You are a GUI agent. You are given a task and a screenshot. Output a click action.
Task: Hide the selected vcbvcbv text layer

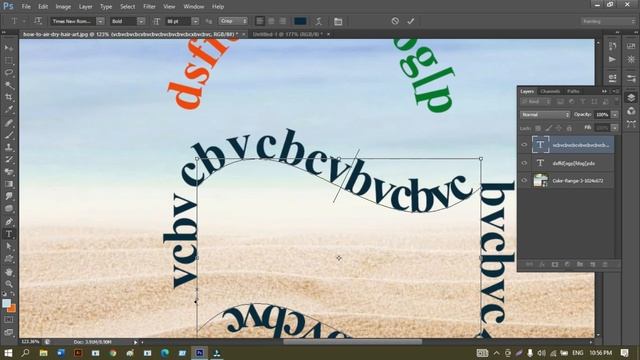[x=524, y=145]
